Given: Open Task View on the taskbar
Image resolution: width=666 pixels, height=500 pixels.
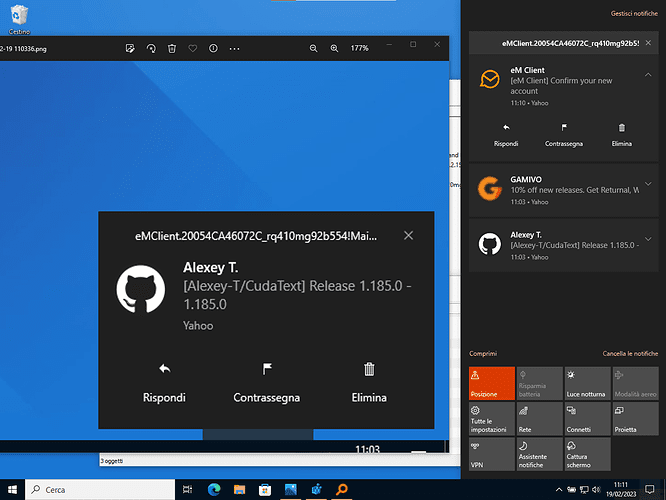Looking at the screenshot, I should (x=187, y=490).
